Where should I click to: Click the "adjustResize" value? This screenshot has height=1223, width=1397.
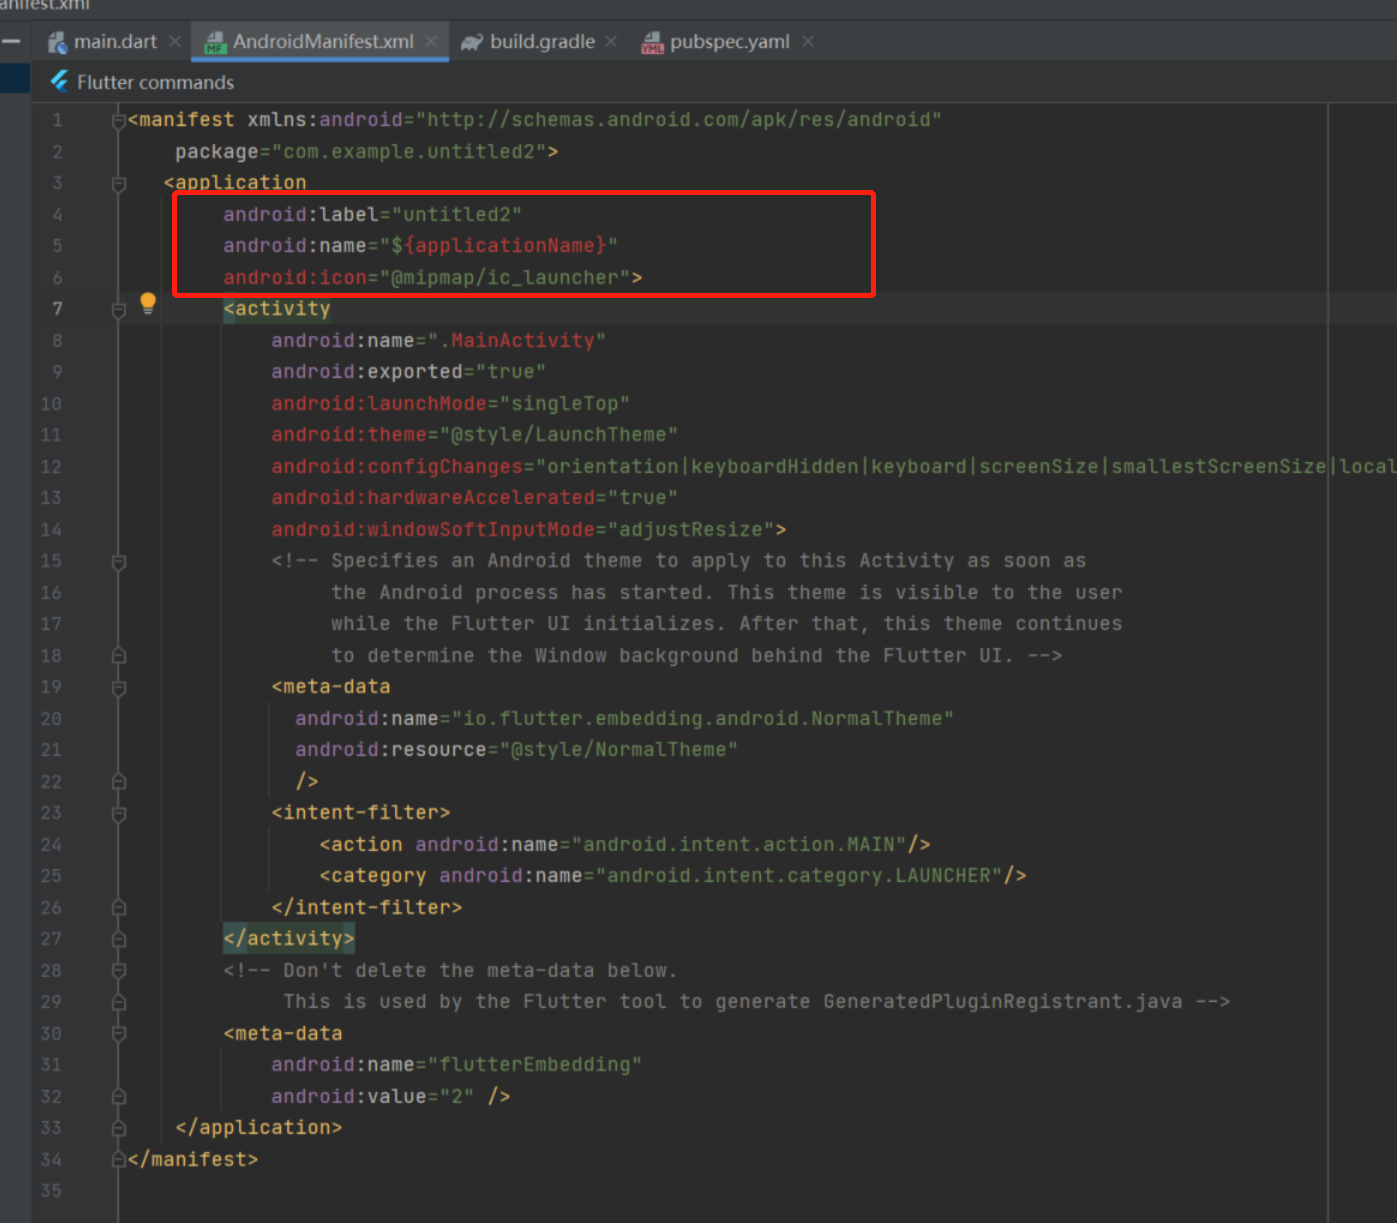point(691,530)
